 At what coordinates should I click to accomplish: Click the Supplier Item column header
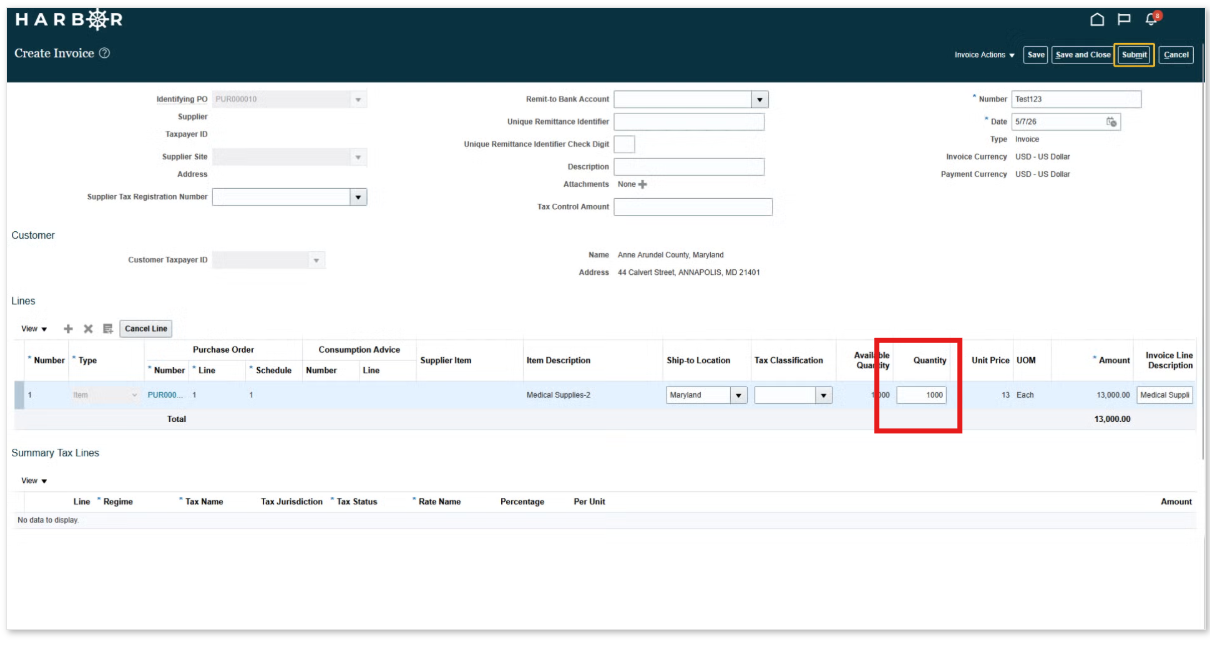(446, 360)
